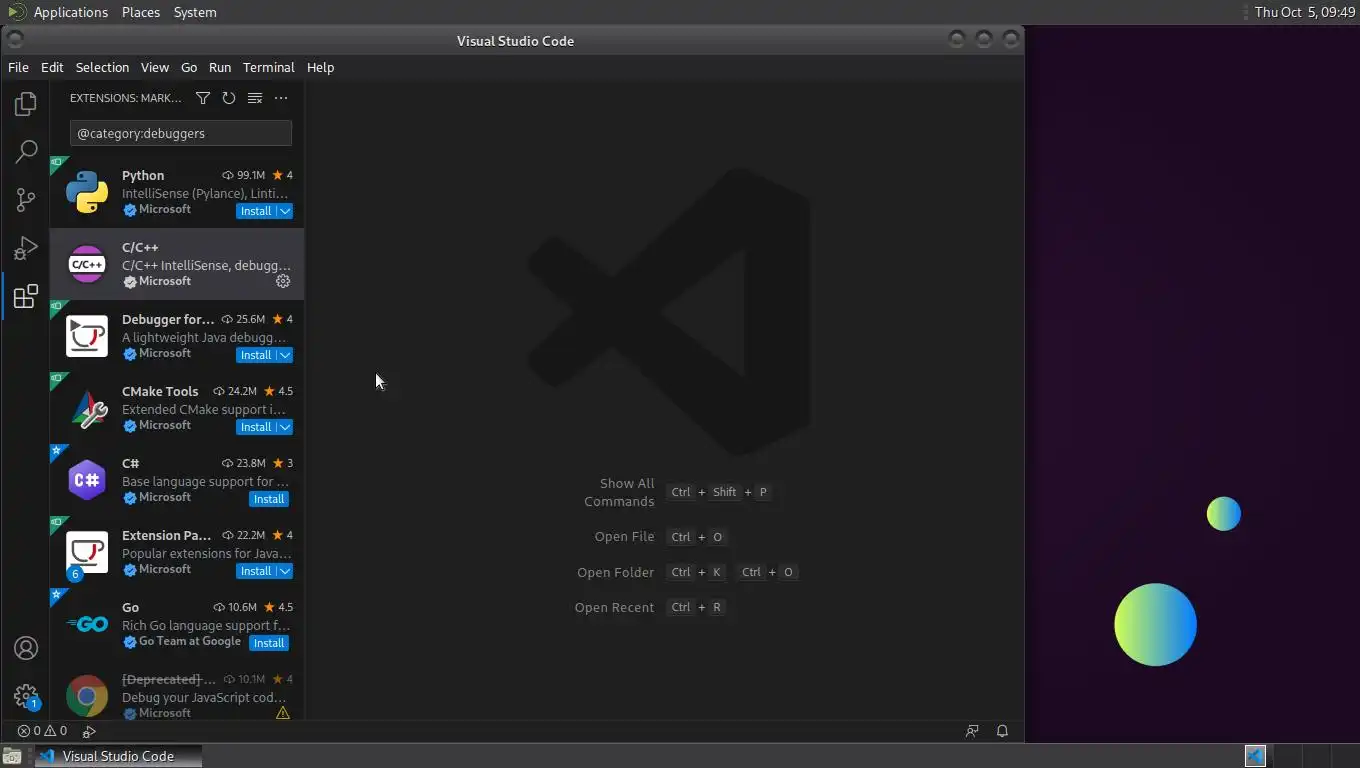Install the Extension Pack for Java
Viewport: 1360px width, 768px height.
click(x=256, y=571)
